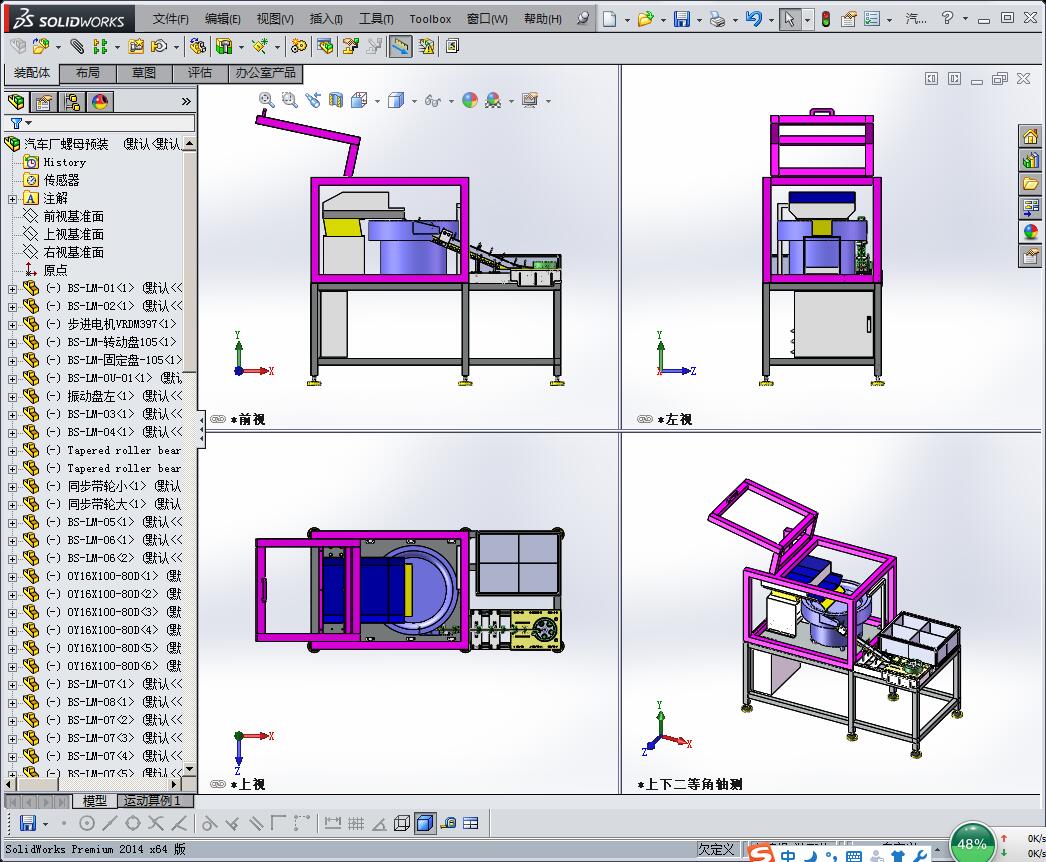The image size is (1046, 862).
Task: Expand the 注解 tree node
Action: [x=12, y=199]
